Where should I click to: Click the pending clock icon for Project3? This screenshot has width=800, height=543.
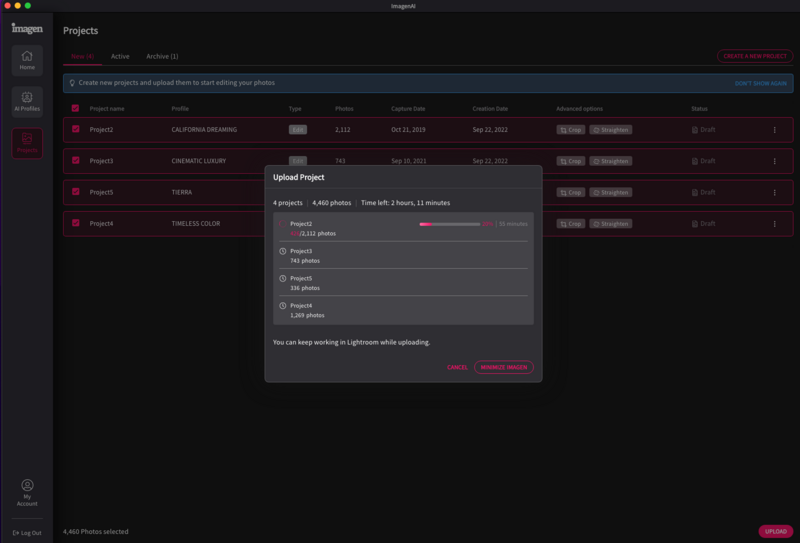pos(282,251)
